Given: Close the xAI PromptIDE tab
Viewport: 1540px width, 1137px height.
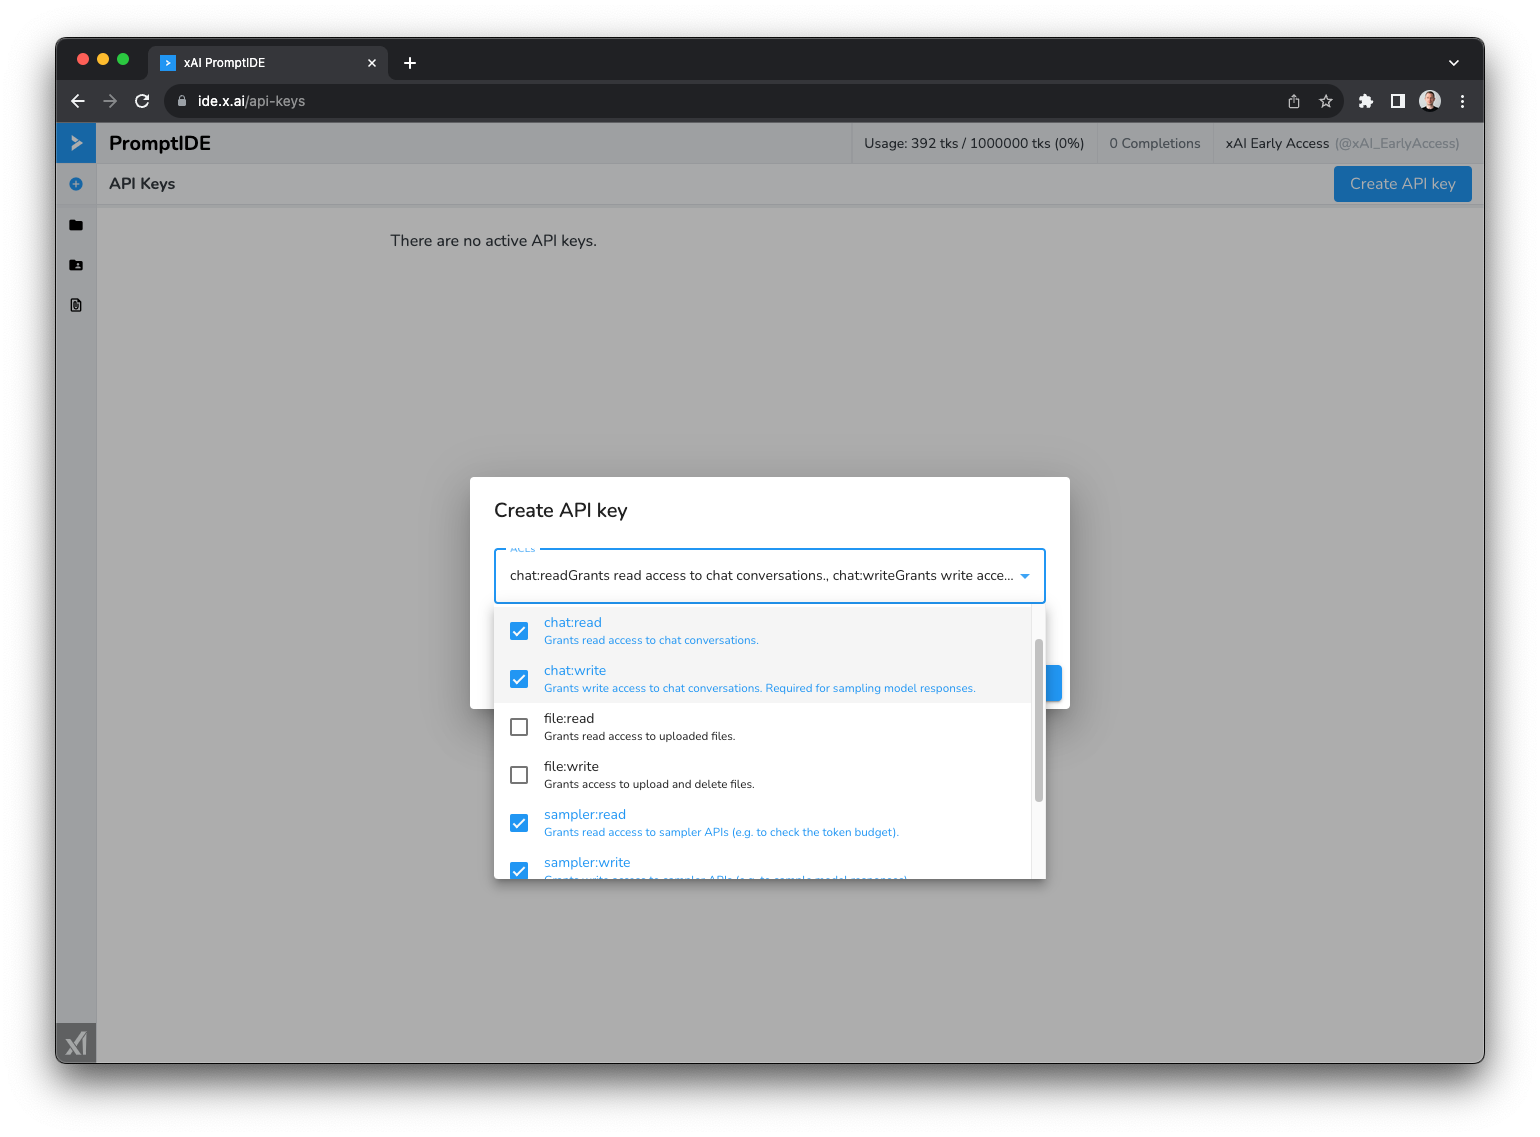Looking at the screenshot, I should pos(372,63).
